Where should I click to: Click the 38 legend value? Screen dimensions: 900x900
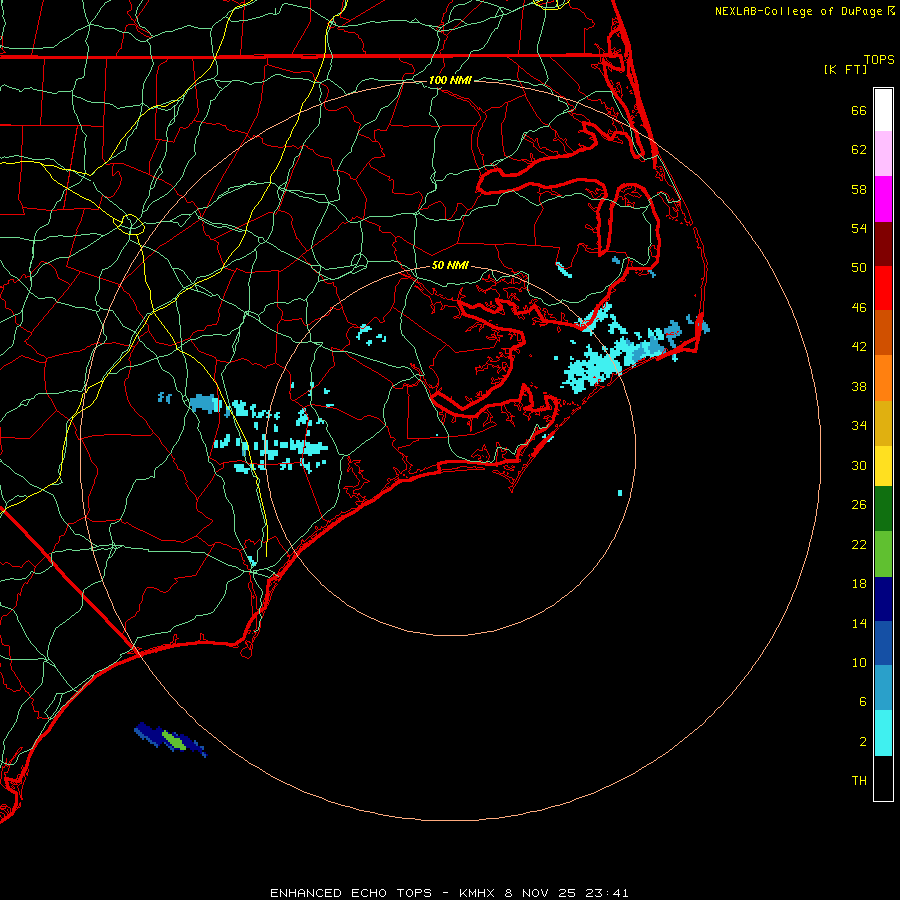(859, 386)
